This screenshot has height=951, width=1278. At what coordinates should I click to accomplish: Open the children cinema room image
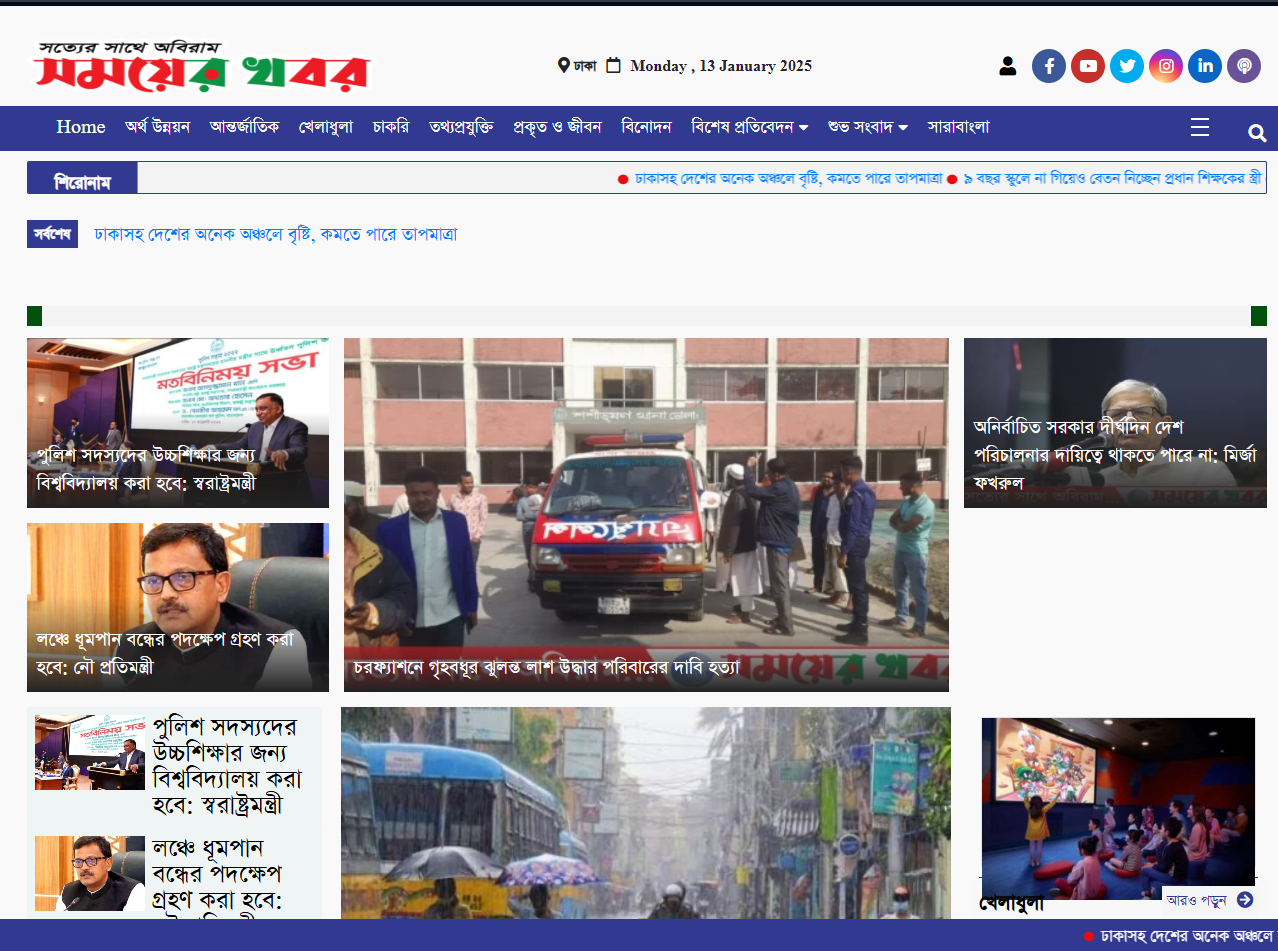[x=1118, y=808]
